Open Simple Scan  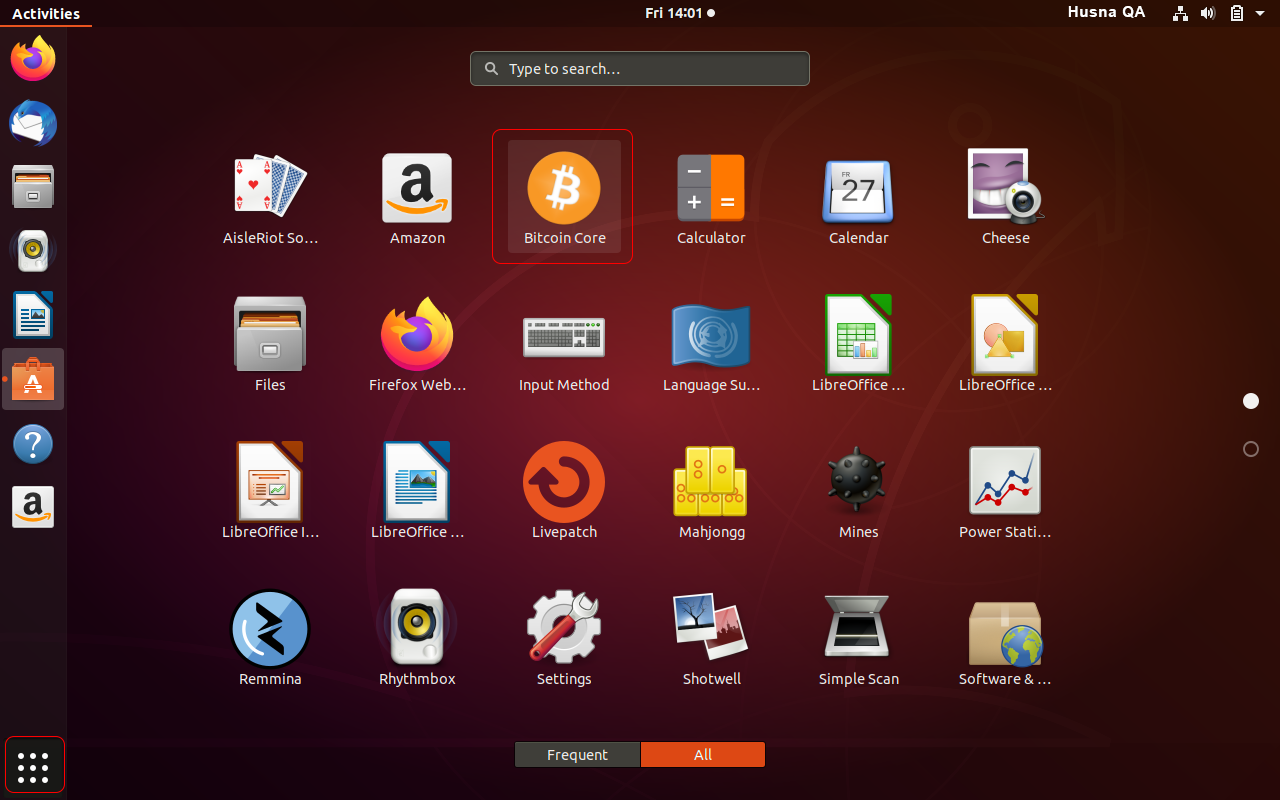click(x=858, y=639)
